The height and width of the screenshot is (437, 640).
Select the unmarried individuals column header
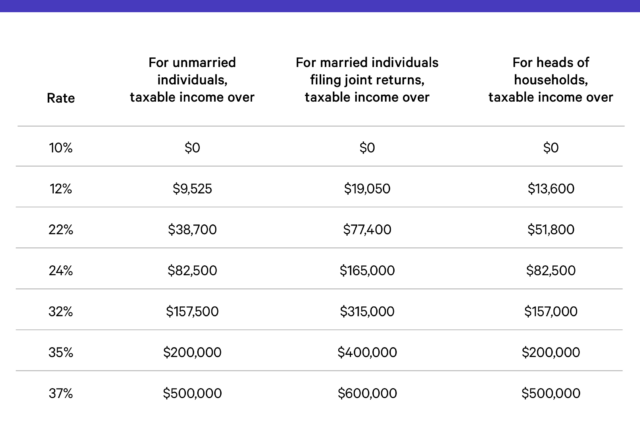pyautogui.click(x=192, y=80)
